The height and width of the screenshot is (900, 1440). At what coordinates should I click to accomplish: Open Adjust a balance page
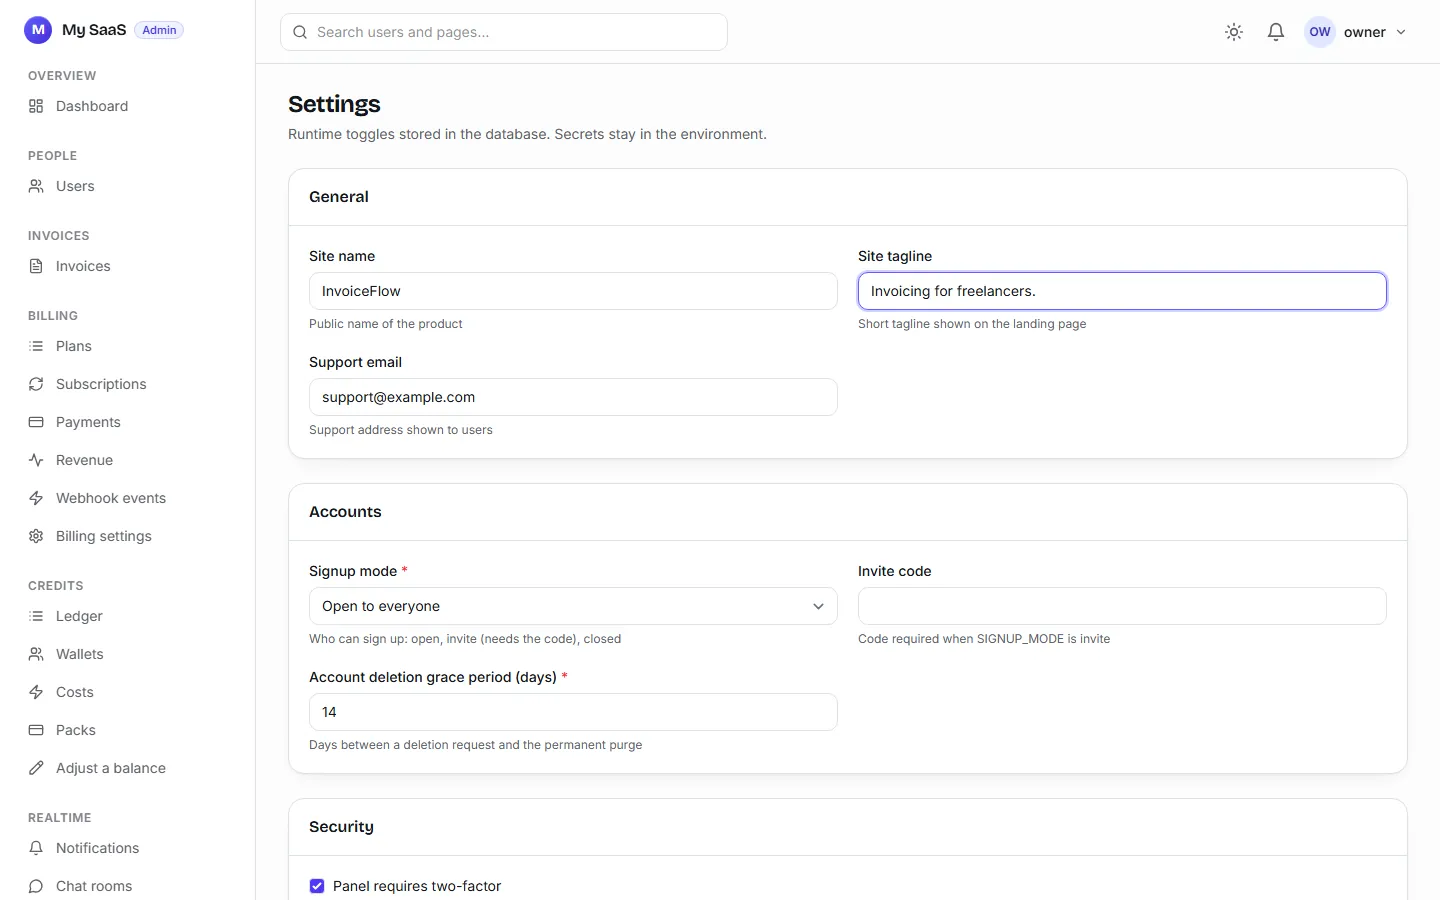point(128,768)
